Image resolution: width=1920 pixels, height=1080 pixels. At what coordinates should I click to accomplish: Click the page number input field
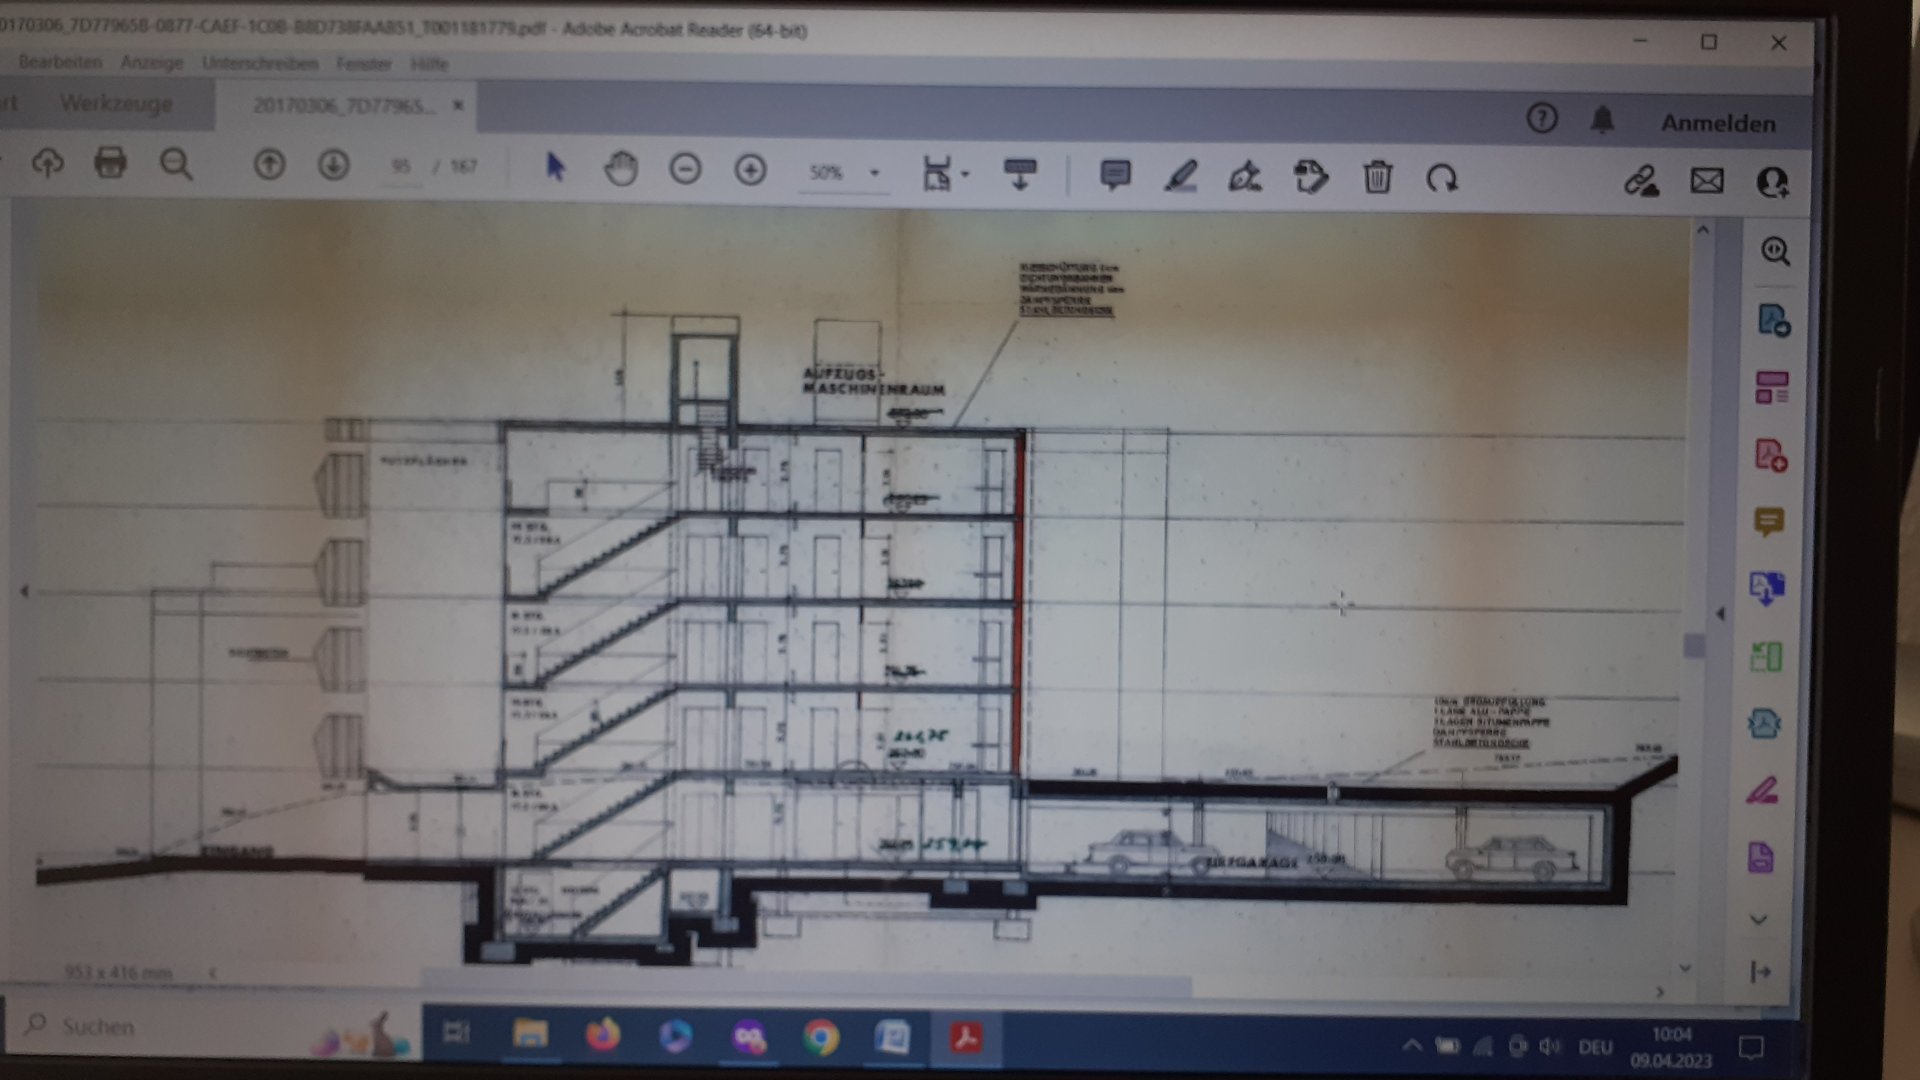click(x=402, y=166)
